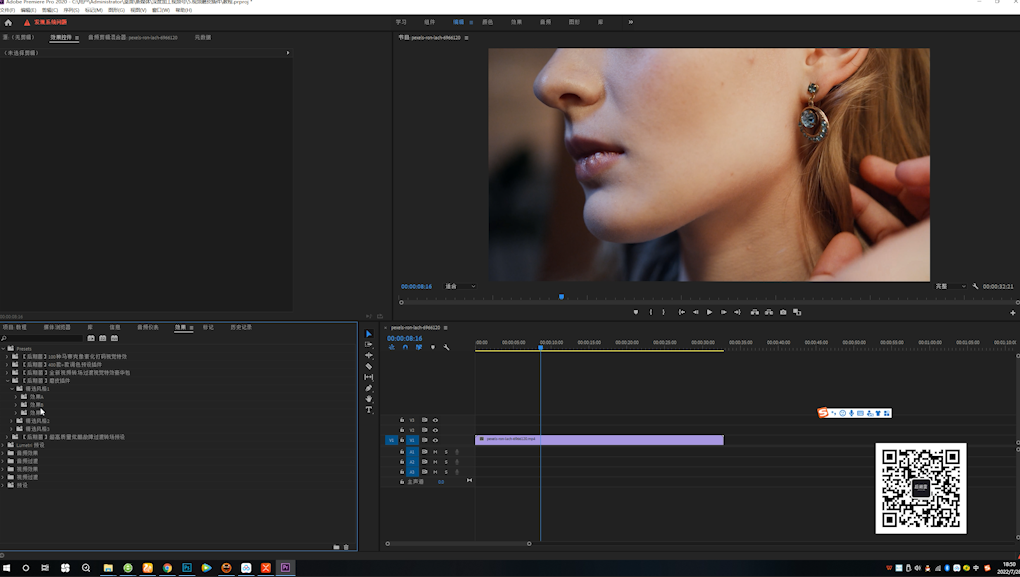Open timeline display settings wrench

pos(446,347)
